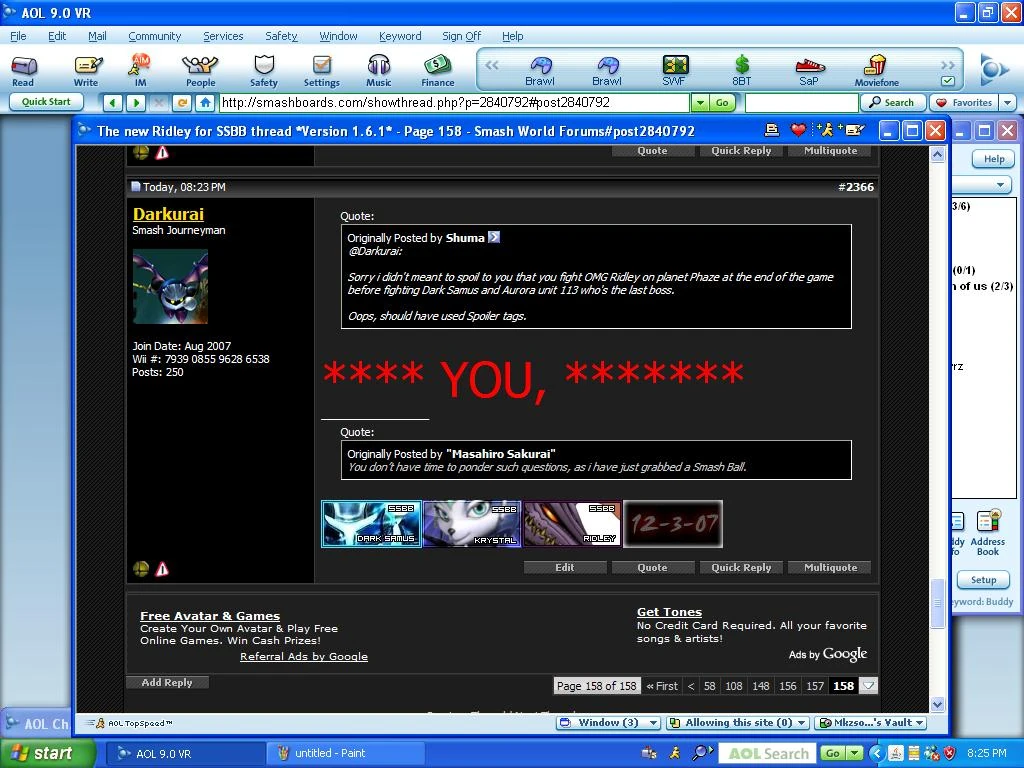Open the dropdown in Buddy window
This screenshot has height=768, width=1024.
point(999,185)
